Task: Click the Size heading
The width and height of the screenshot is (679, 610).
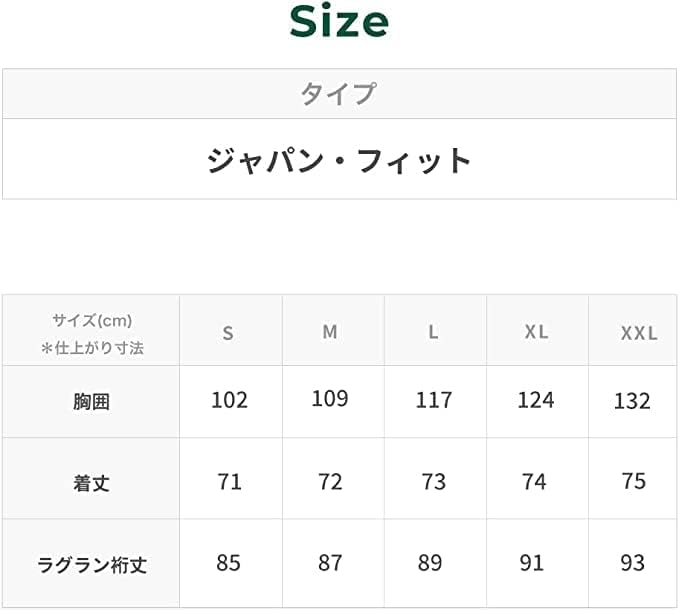Action: [339, 22]
